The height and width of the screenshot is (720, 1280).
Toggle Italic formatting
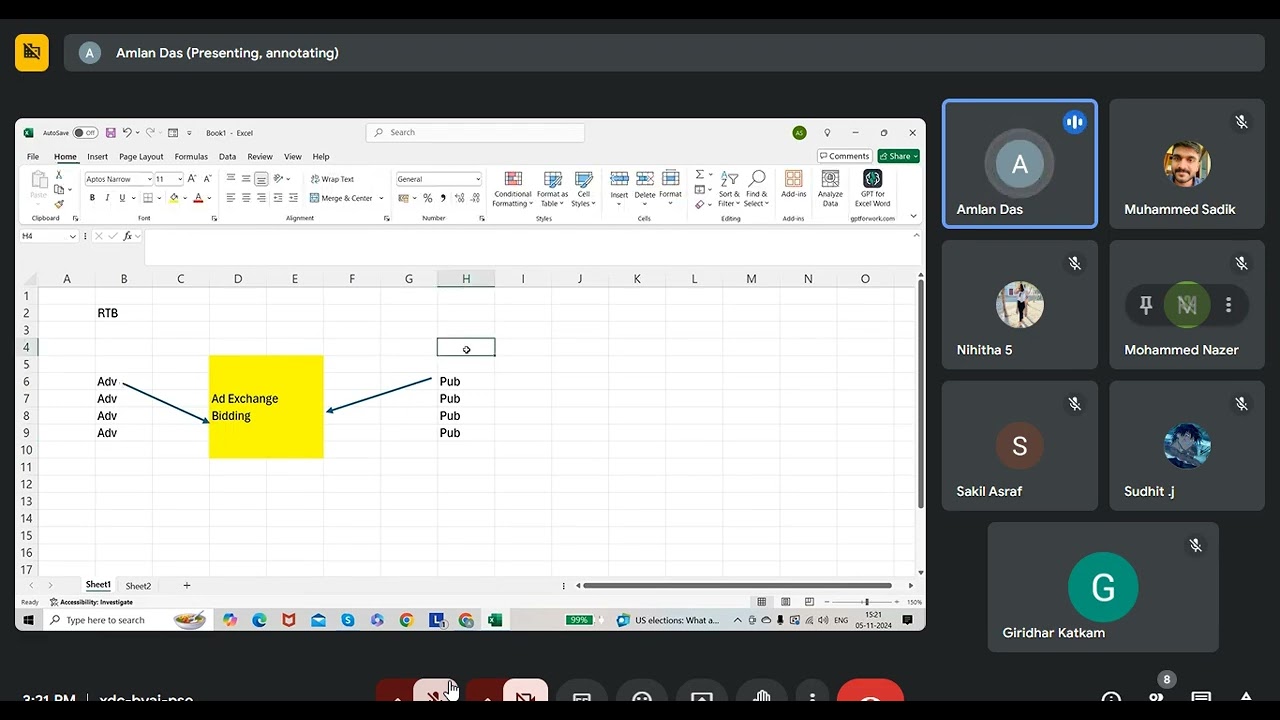coord(107,198)
